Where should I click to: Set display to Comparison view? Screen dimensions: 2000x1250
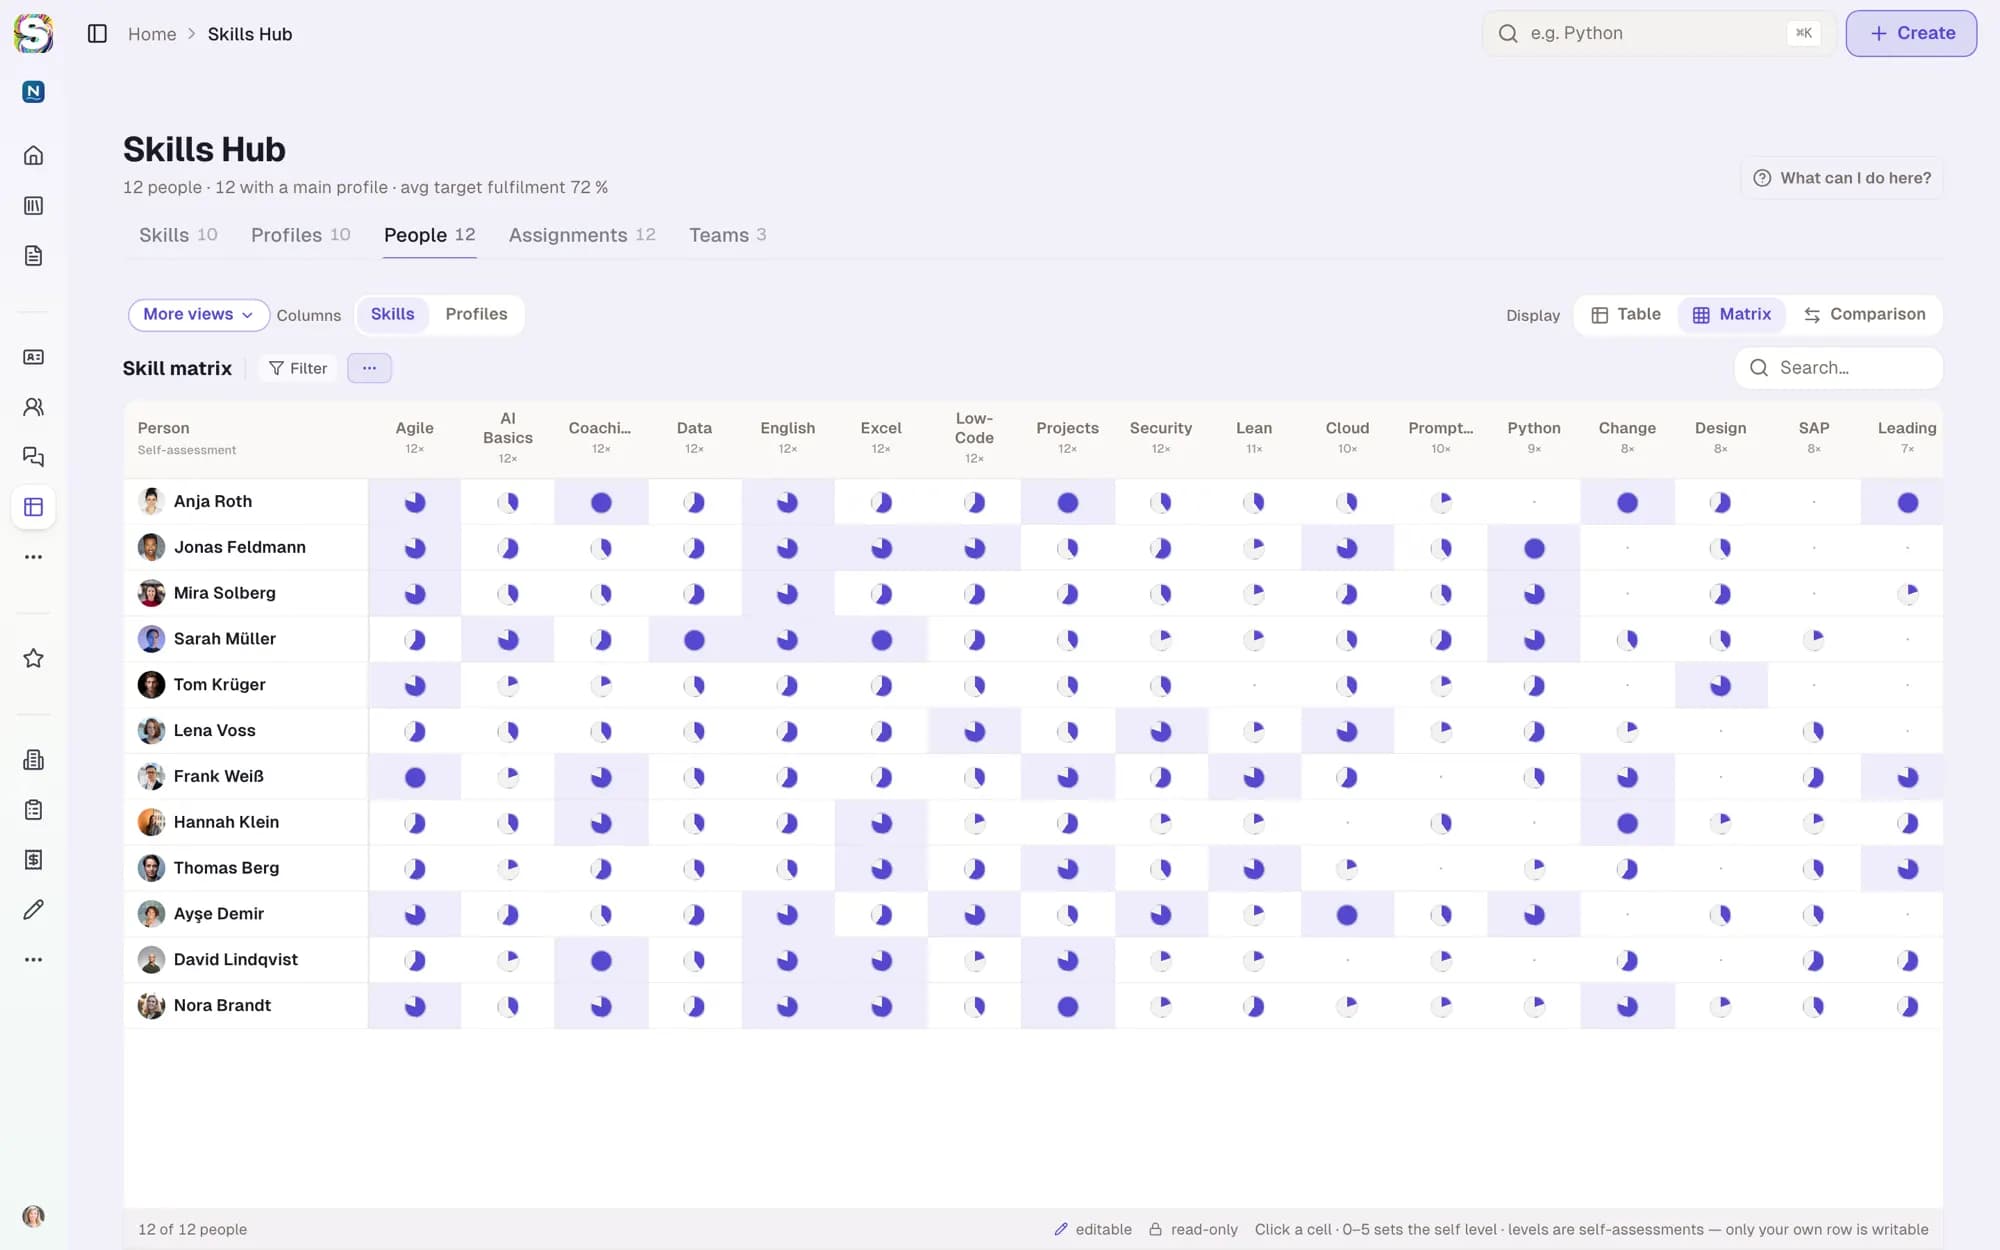click(x=1864, y=314)
